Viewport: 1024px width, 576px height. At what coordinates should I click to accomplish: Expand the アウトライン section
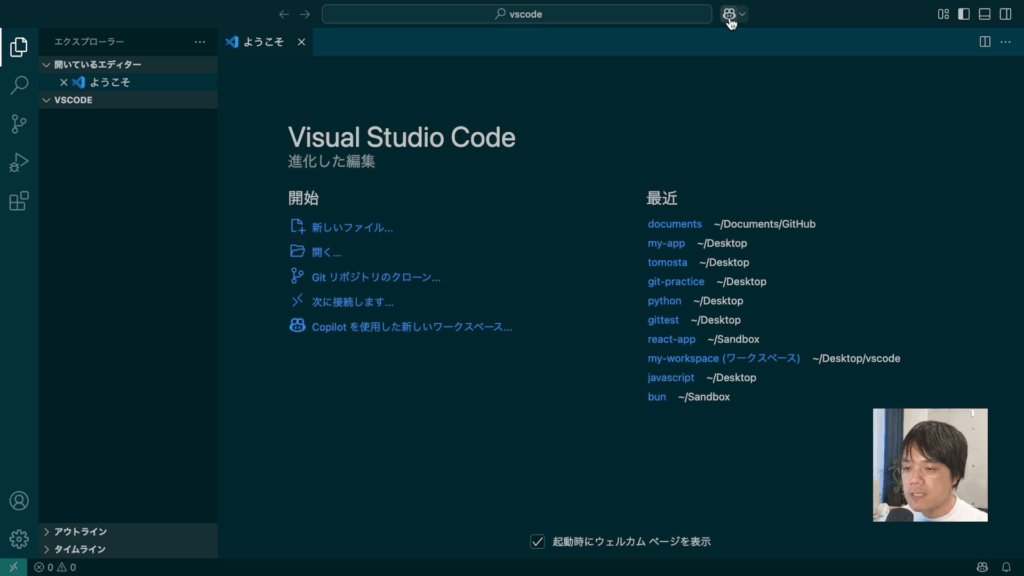(80, 532)
